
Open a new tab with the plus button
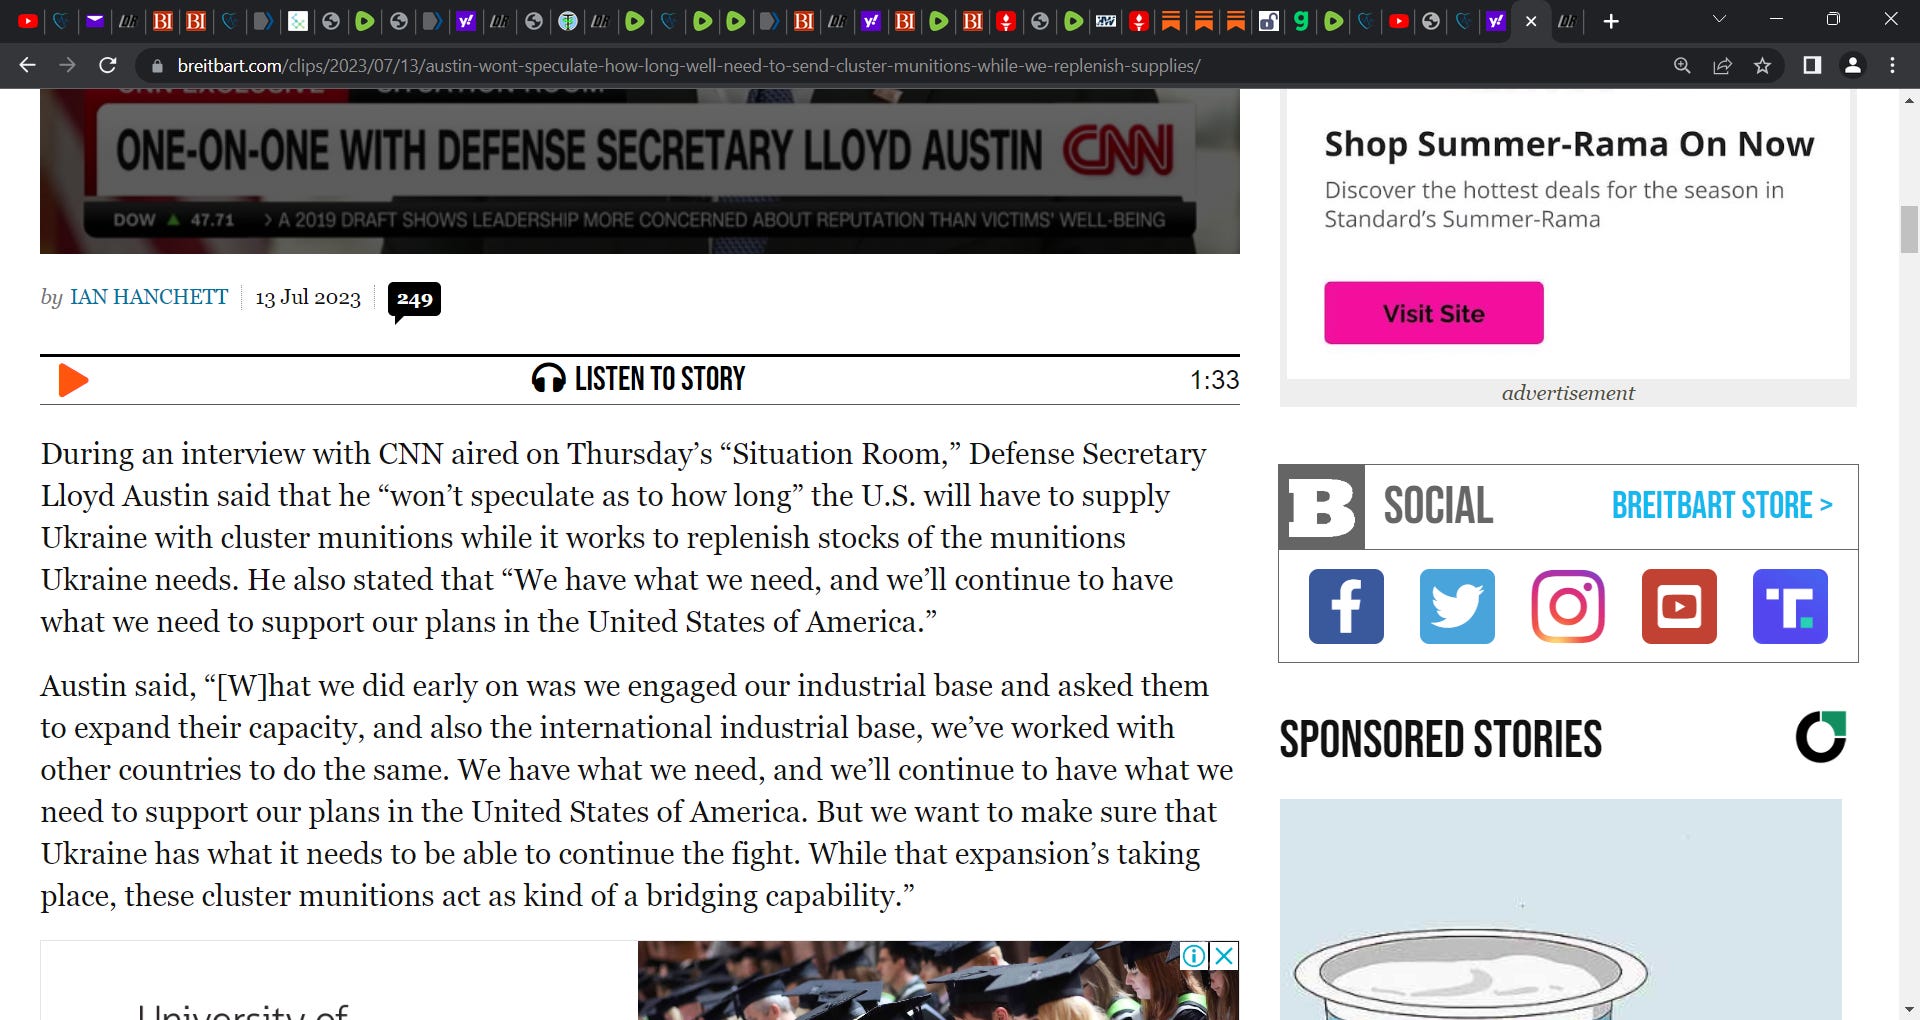(1611, 21)
